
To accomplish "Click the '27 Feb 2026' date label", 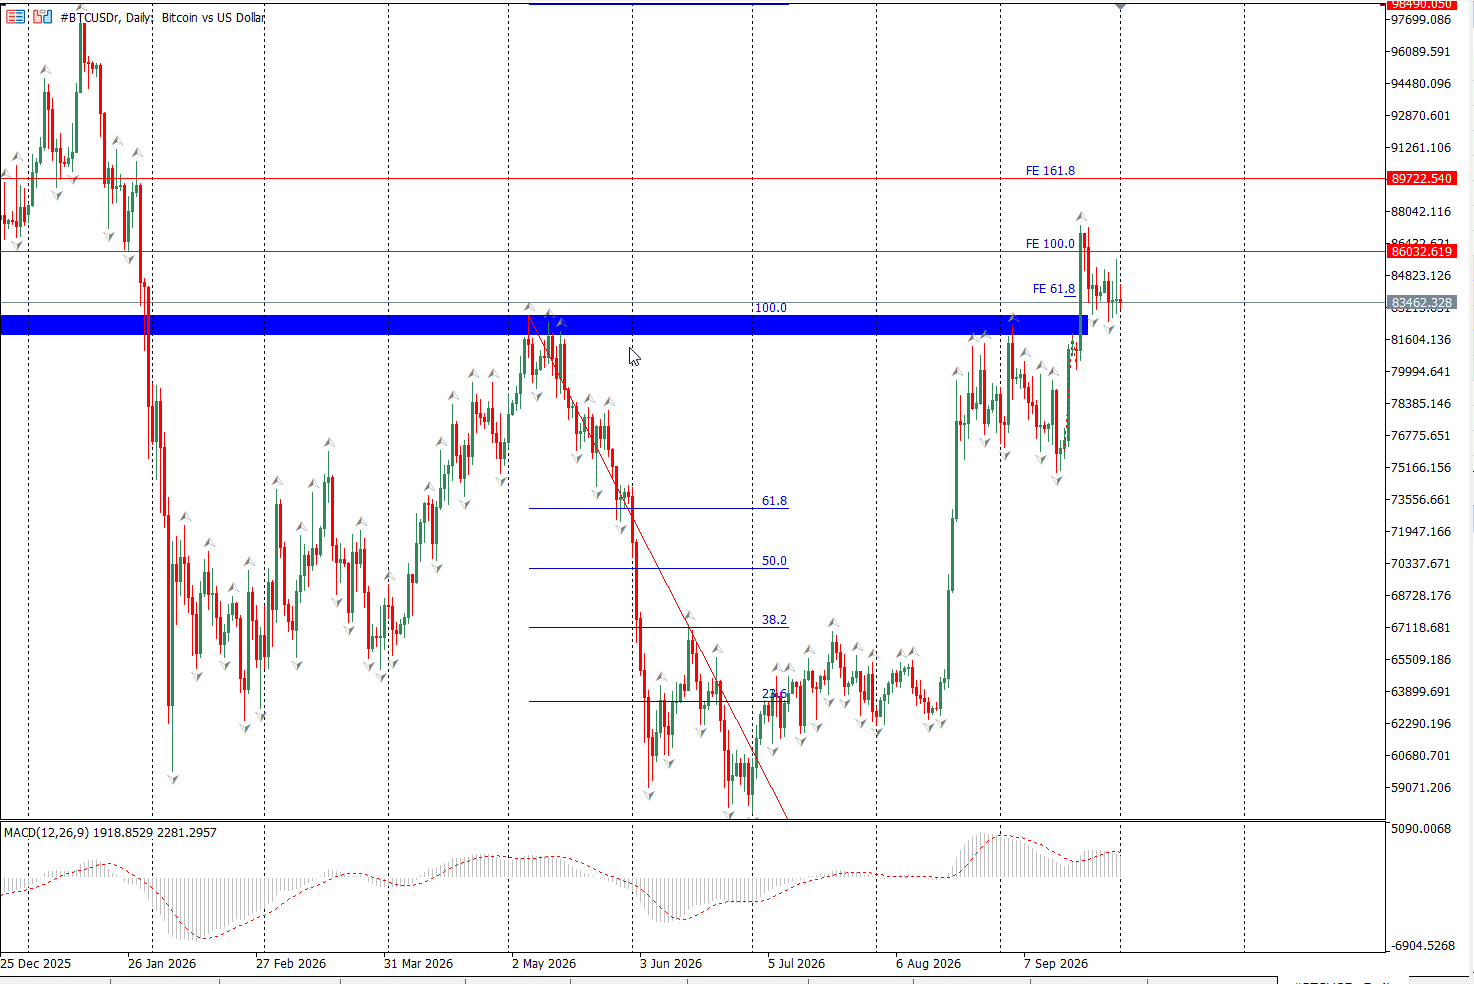I will coord(291,964).
